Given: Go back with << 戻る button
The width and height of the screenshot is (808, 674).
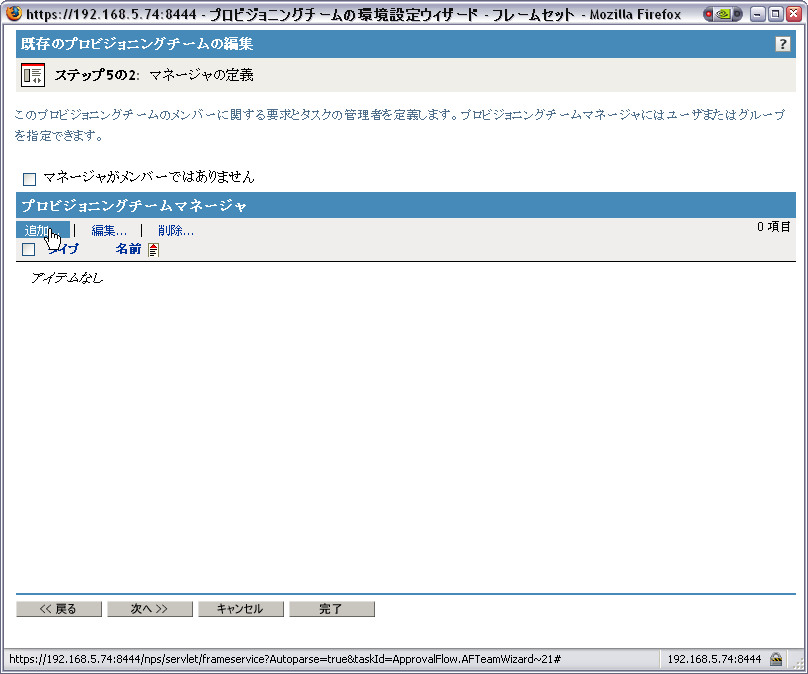Looking at the screenshot, I should tap(59, 609).
